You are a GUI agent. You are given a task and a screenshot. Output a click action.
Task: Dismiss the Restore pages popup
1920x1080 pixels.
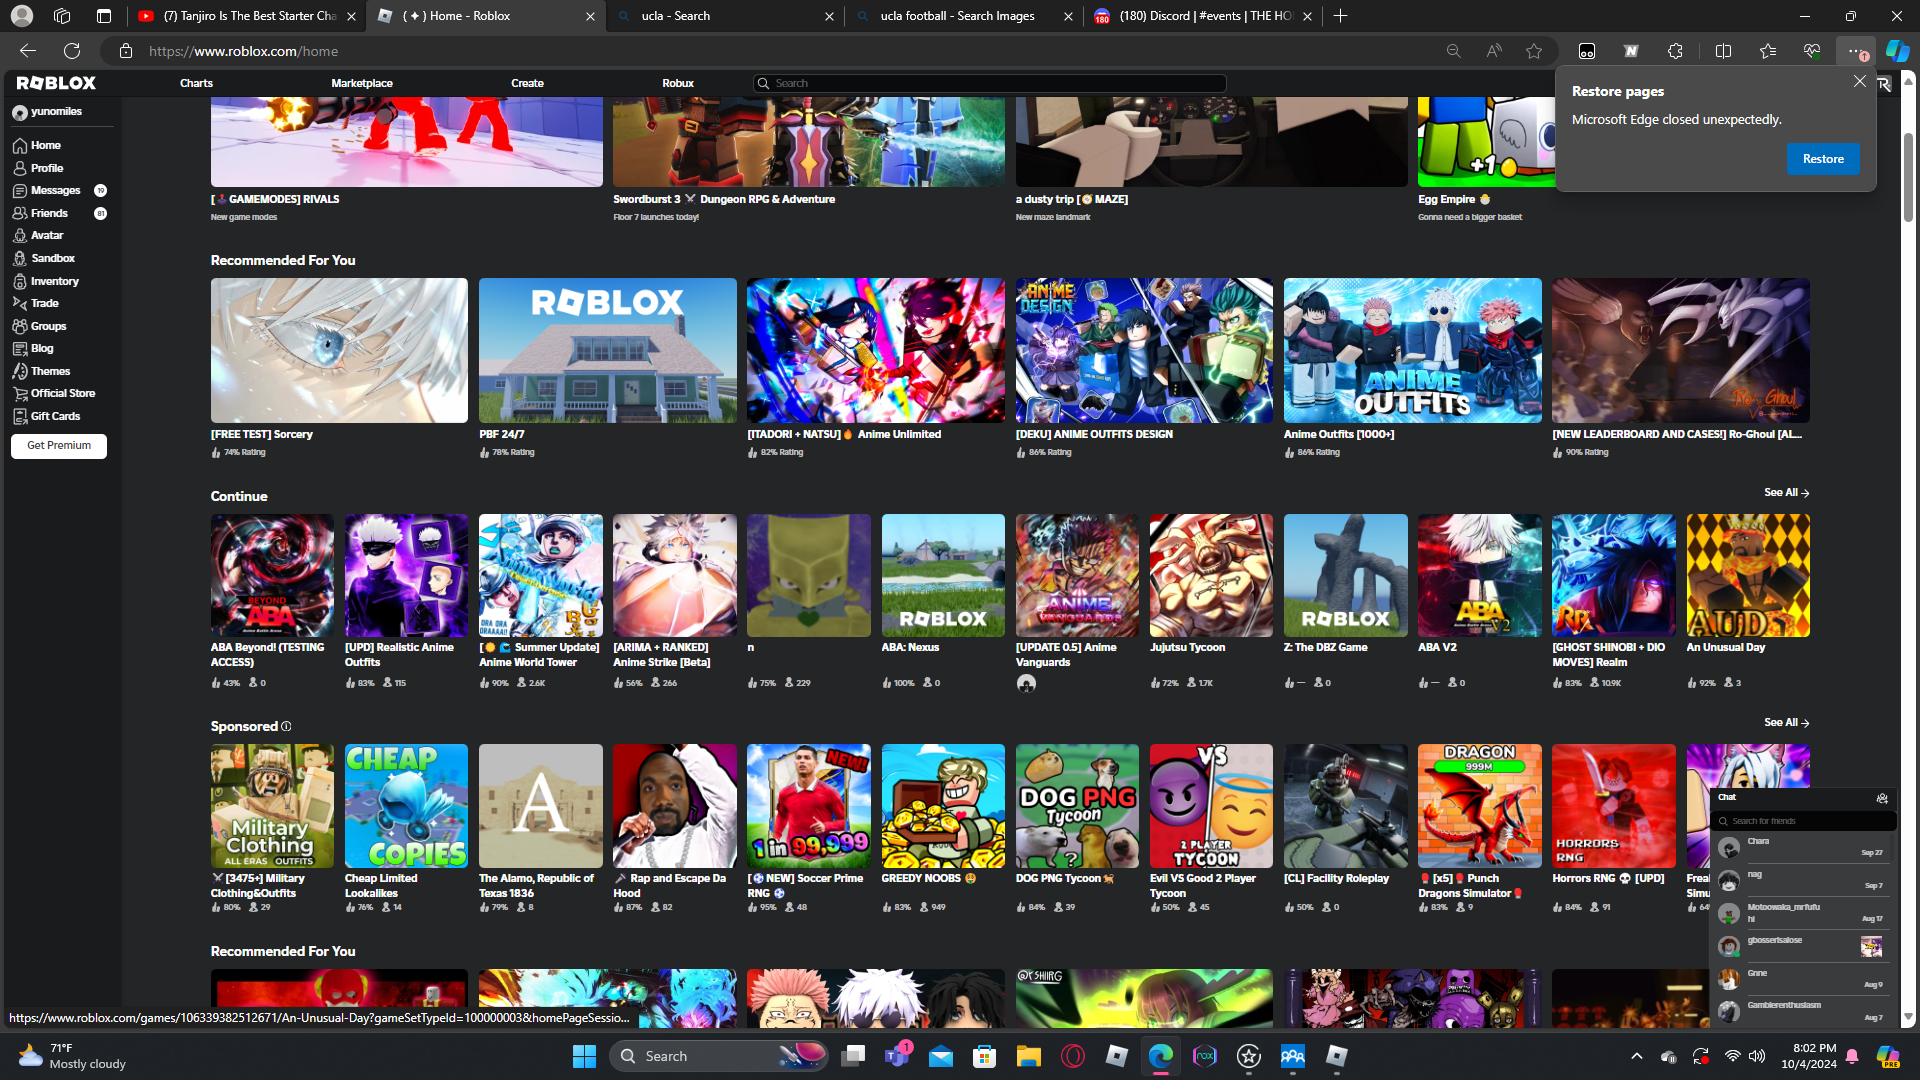(x=1859, y=81)
